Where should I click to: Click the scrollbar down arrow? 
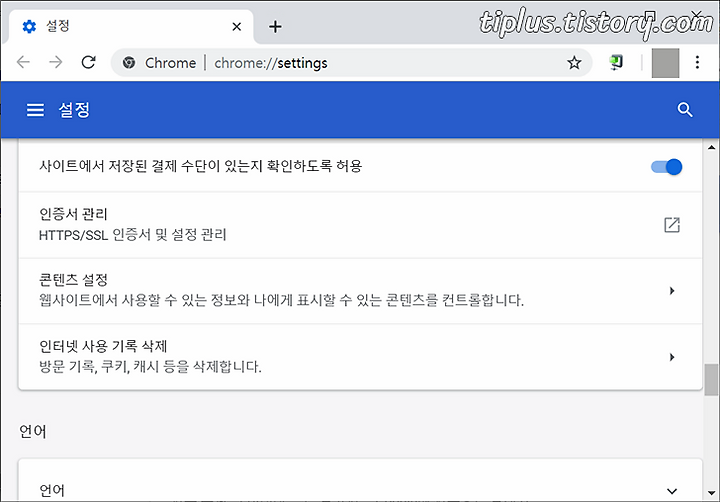[711, 493]
